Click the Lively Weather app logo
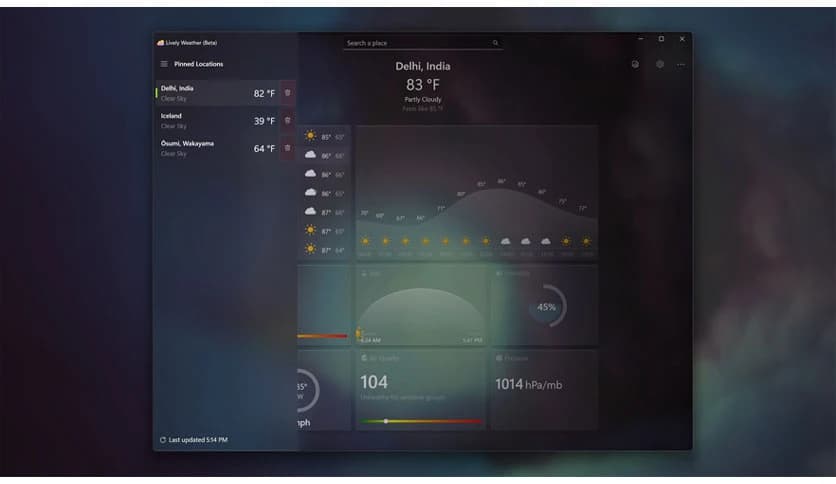836x484 pixels. (160, 43)
